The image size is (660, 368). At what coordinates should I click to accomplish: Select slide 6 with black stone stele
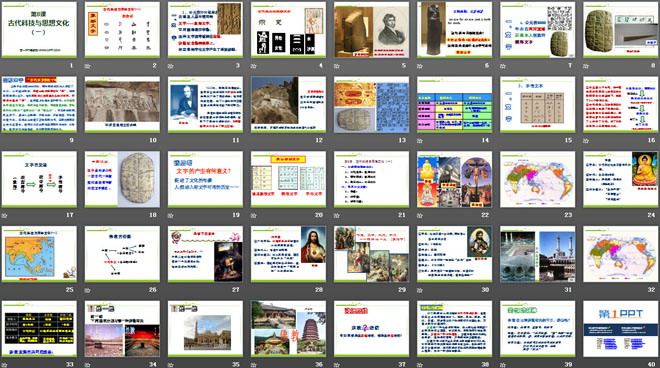tap(455, 29)
